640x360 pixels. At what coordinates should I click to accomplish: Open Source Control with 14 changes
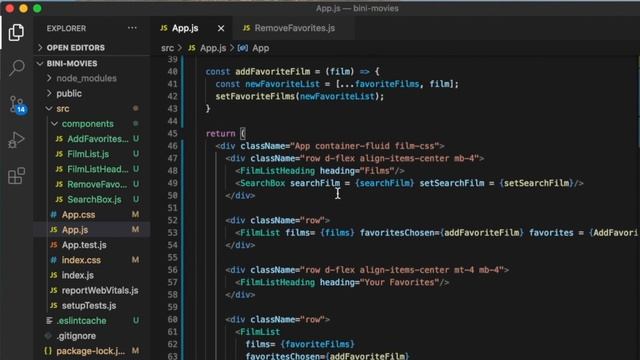point(17,104)
